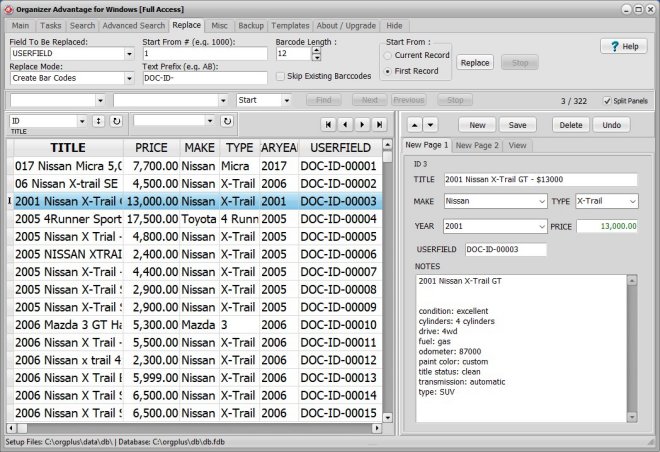
Task: Open first empty search field dropdown
Action: [x=100, y=100]
